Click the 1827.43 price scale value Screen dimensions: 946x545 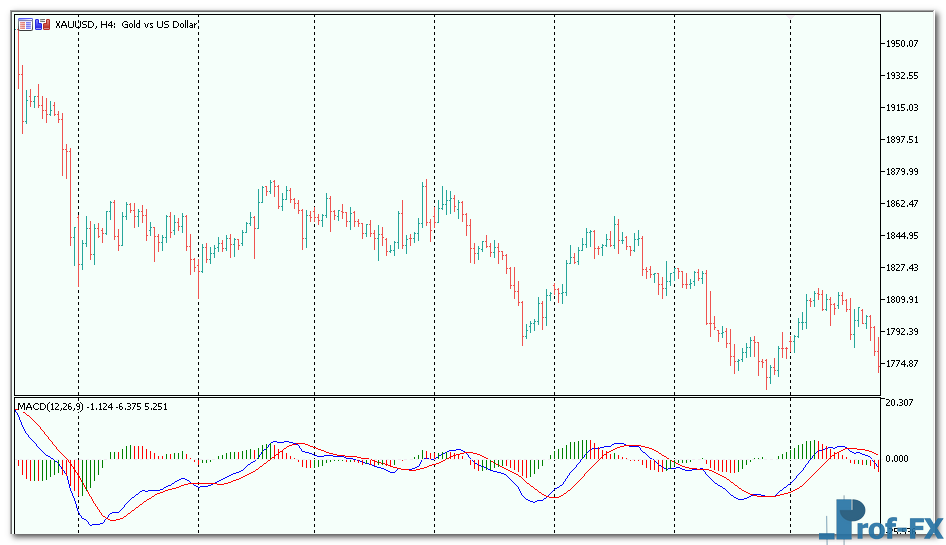[x=902, y=268]
